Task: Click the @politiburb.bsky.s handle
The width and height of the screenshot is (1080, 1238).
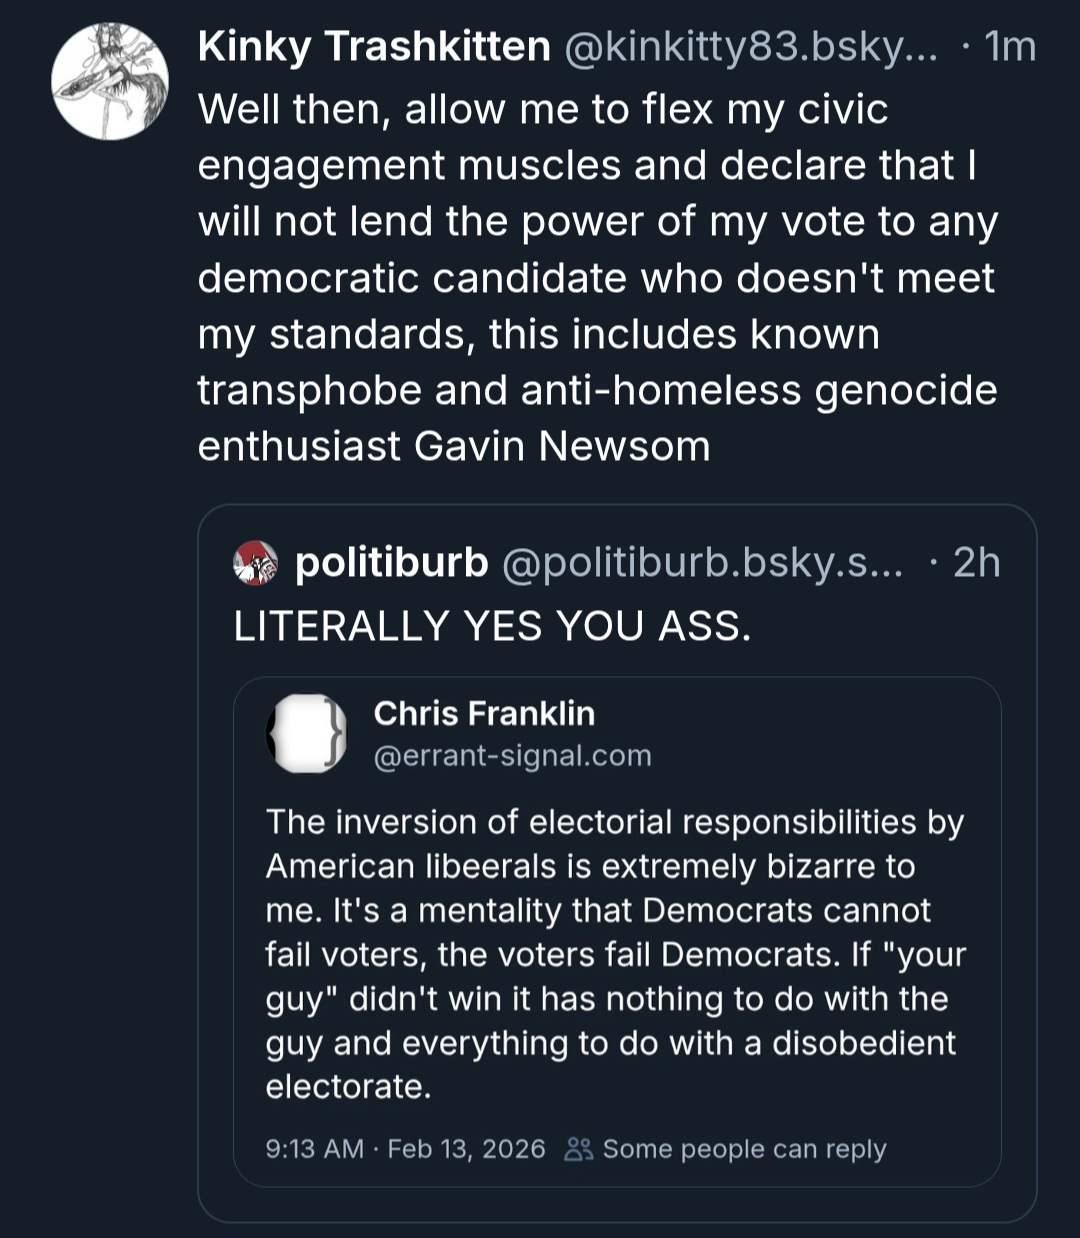Action: coord(700,563)
